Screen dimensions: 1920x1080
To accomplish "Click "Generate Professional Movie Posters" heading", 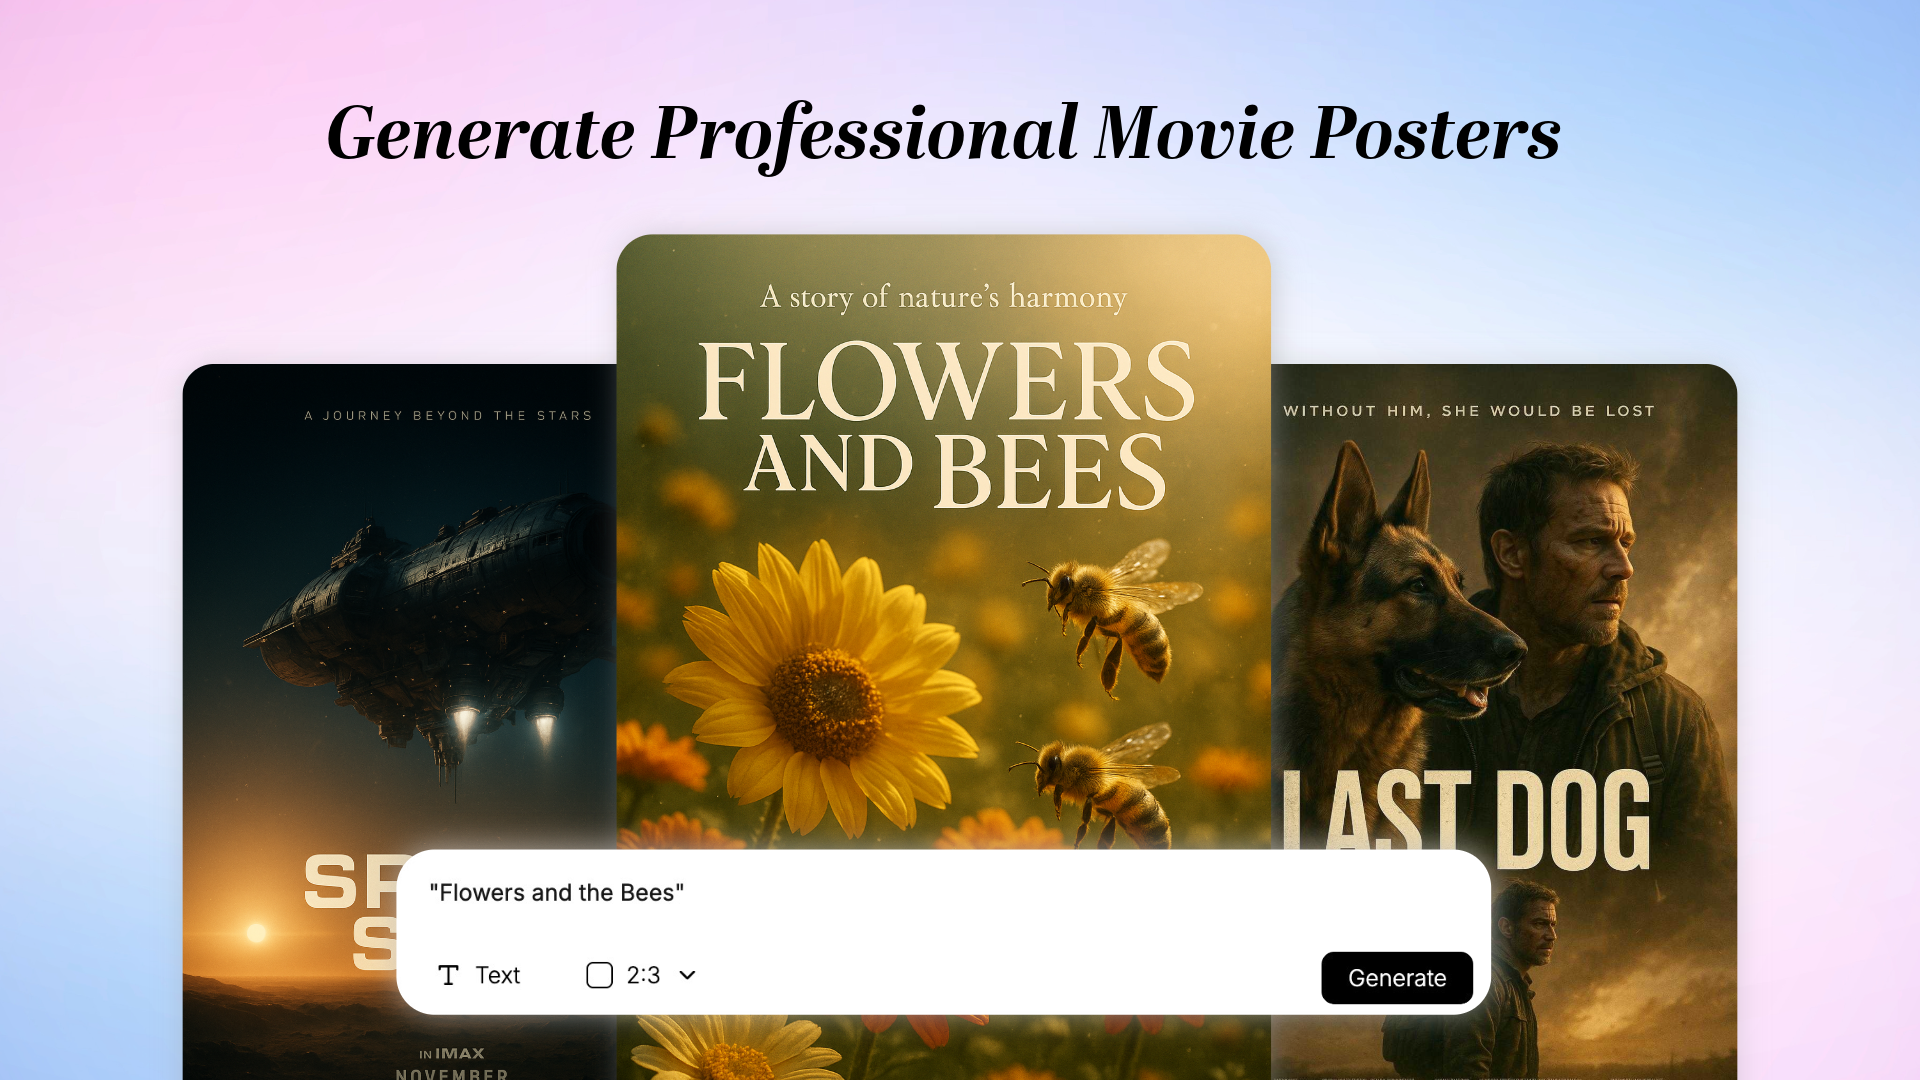I will (x=943, y=133).
